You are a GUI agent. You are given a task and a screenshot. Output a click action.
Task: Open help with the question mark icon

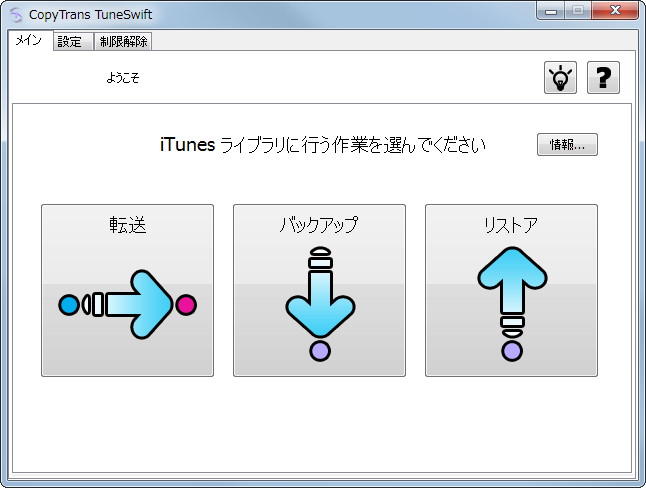pyautogui.click(x=603, y=77)
